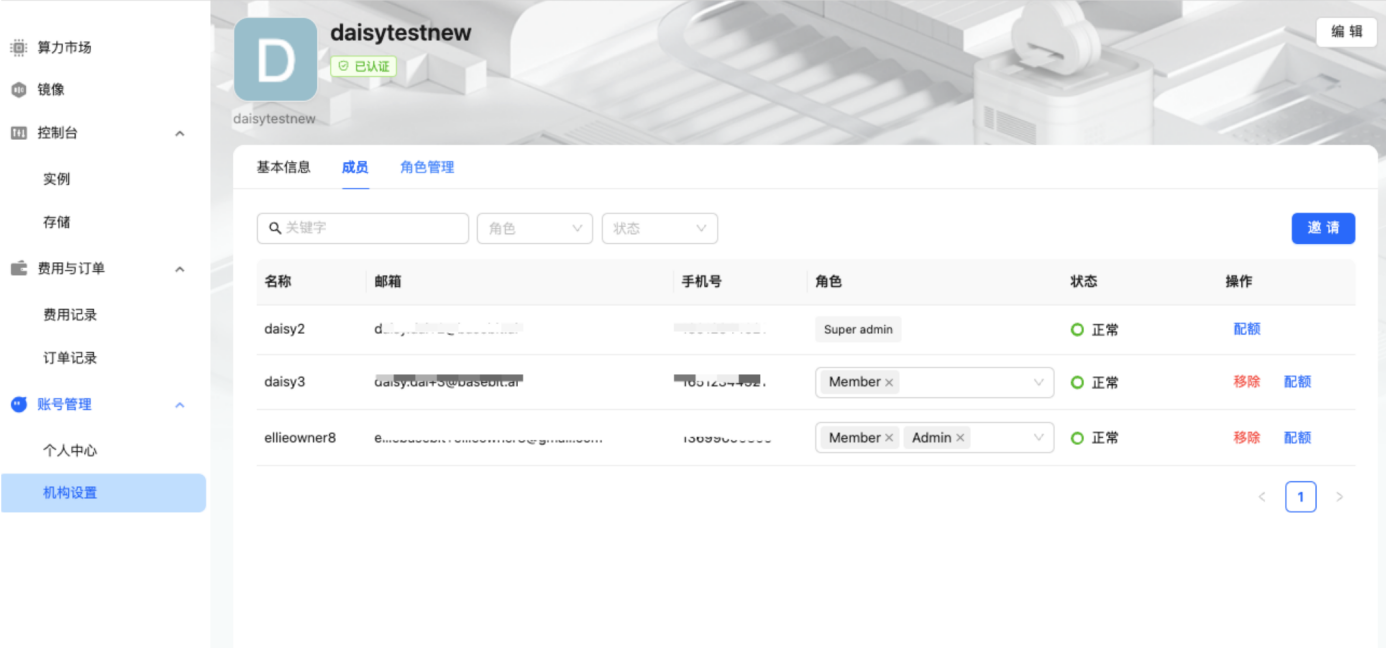The width and height of the screenshot is (1386, 648).
Task: Switch to the 角色管理 tab
Action: coord(427,167)
